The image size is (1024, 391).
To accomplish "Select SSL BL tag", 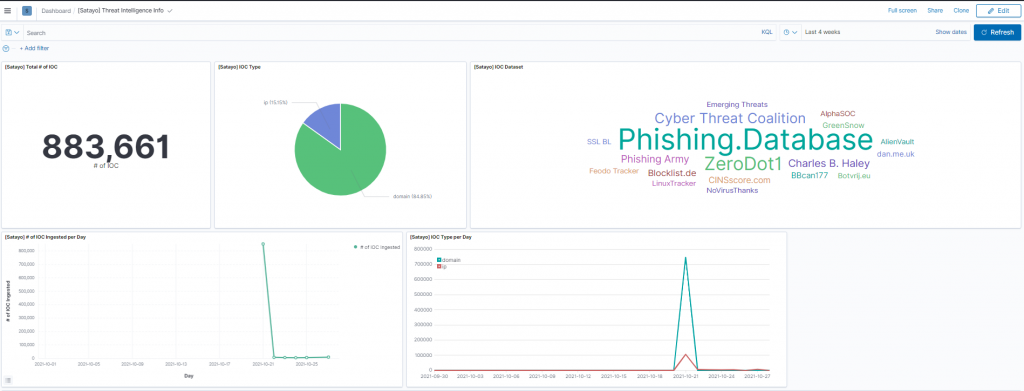I will [599, 141].
